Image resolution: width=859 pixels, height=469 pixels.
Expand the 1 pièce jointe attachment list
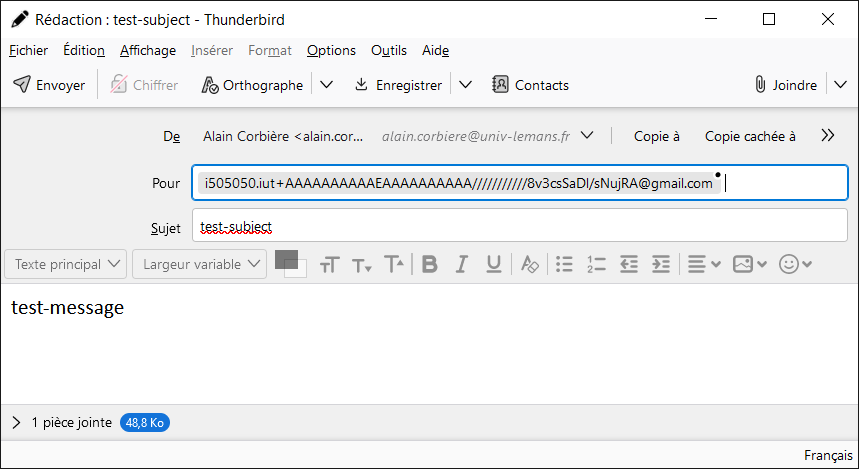tap(16, 422)
